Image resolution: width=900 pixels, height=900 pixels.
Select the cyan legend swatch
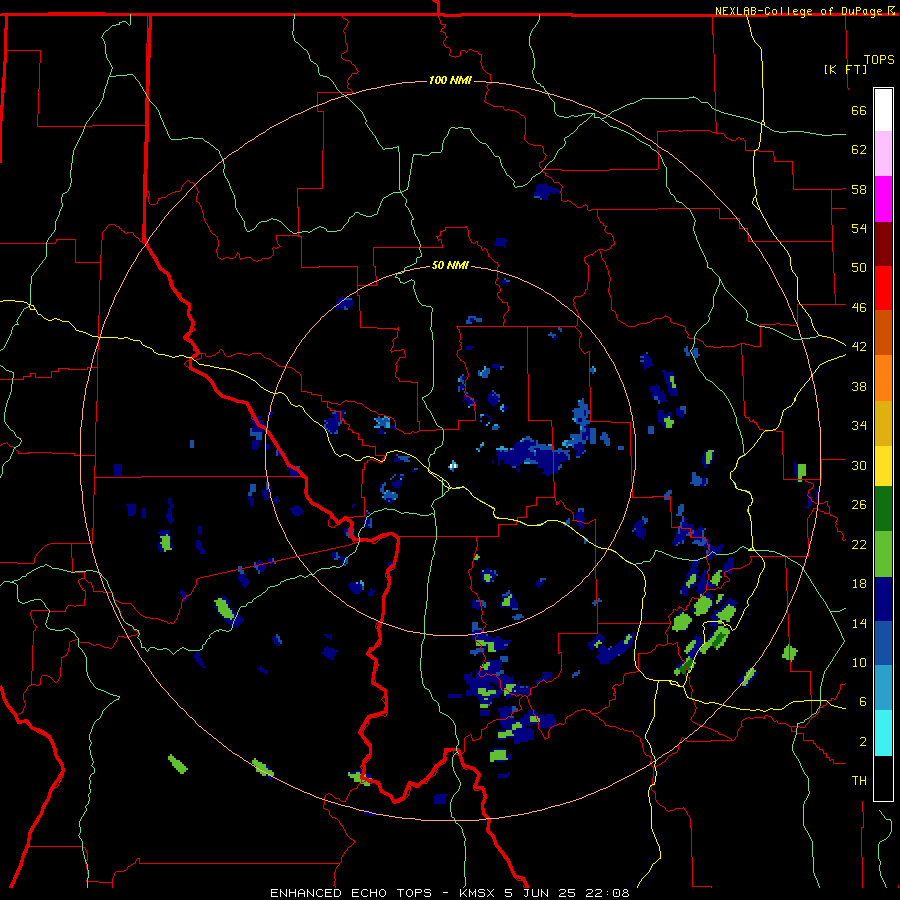(x=883, y=733)
